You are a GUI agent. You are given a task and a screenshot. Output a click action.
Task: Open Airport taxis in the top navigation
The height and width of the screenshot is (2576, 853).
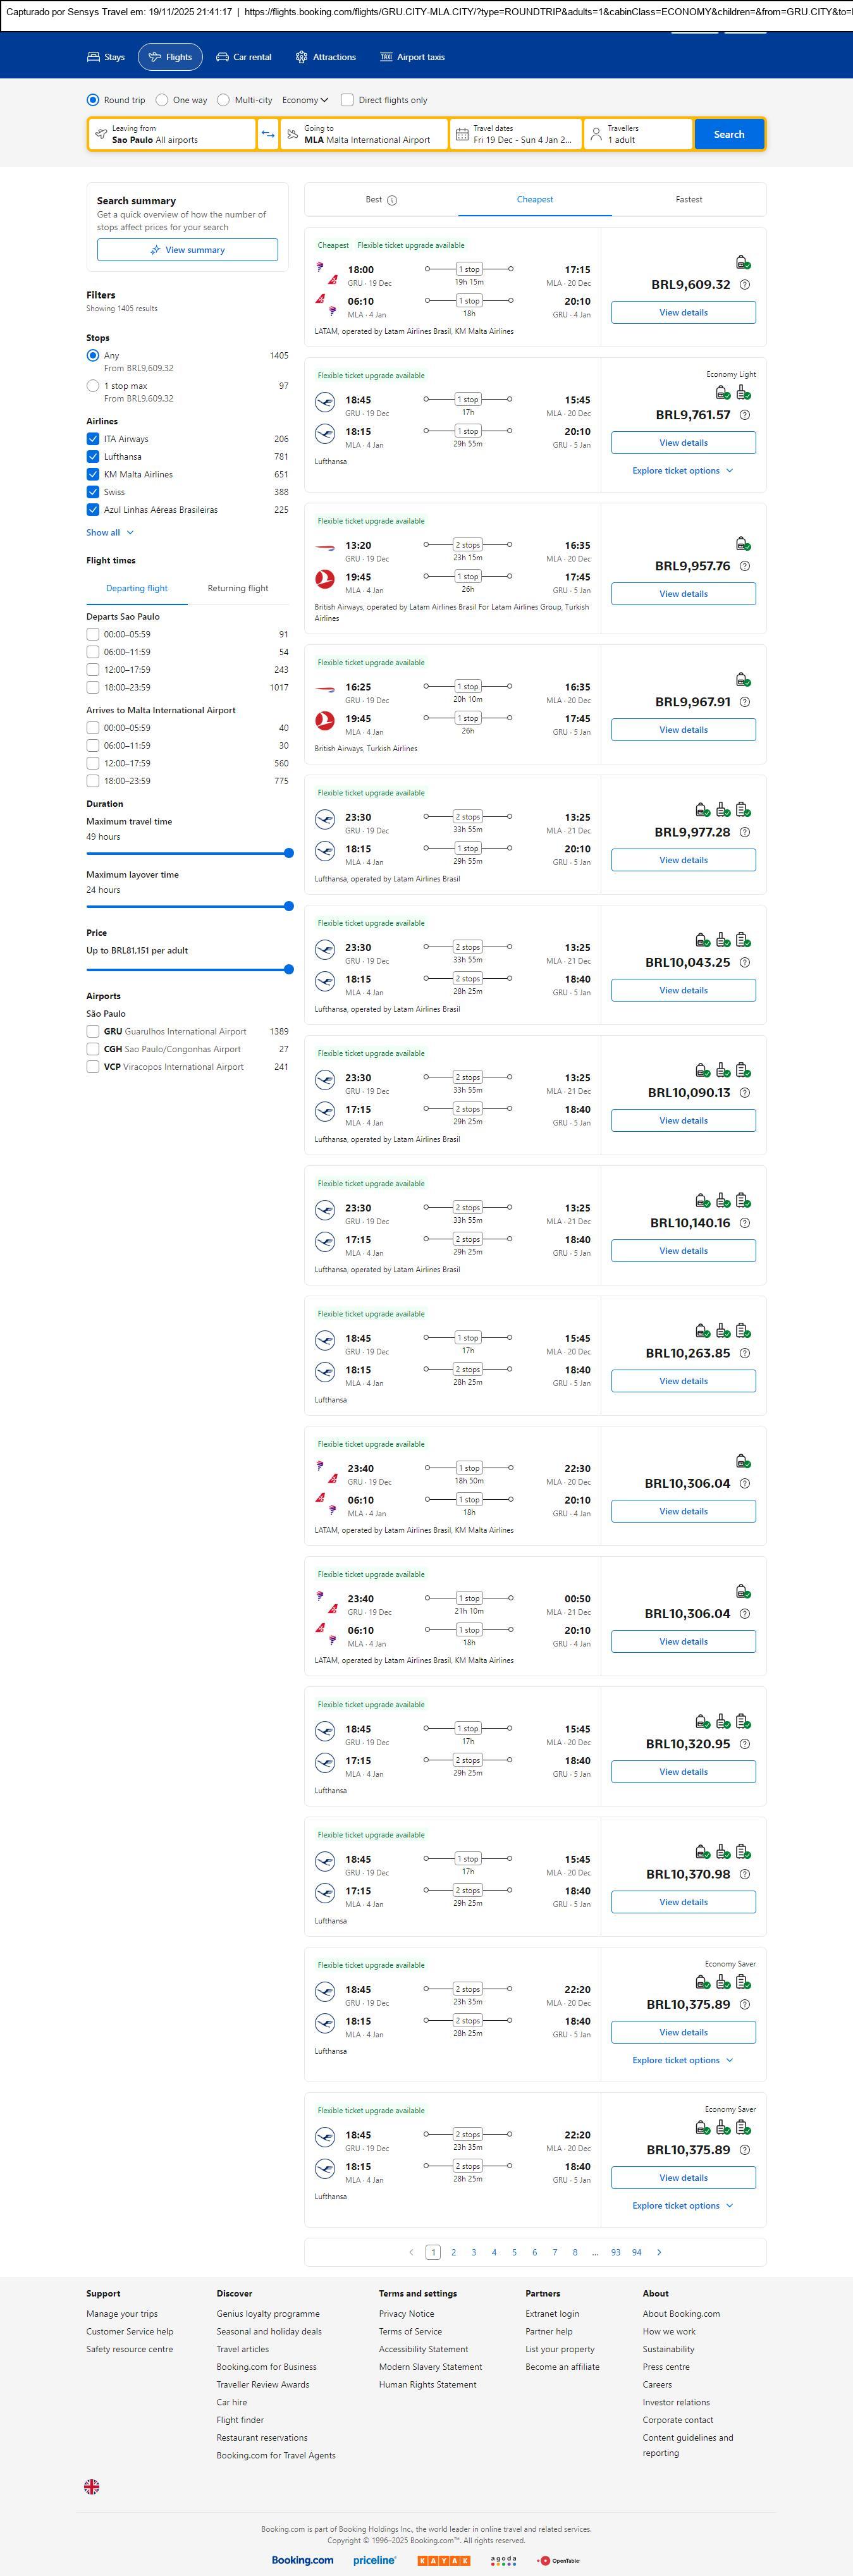pos(412,57)
